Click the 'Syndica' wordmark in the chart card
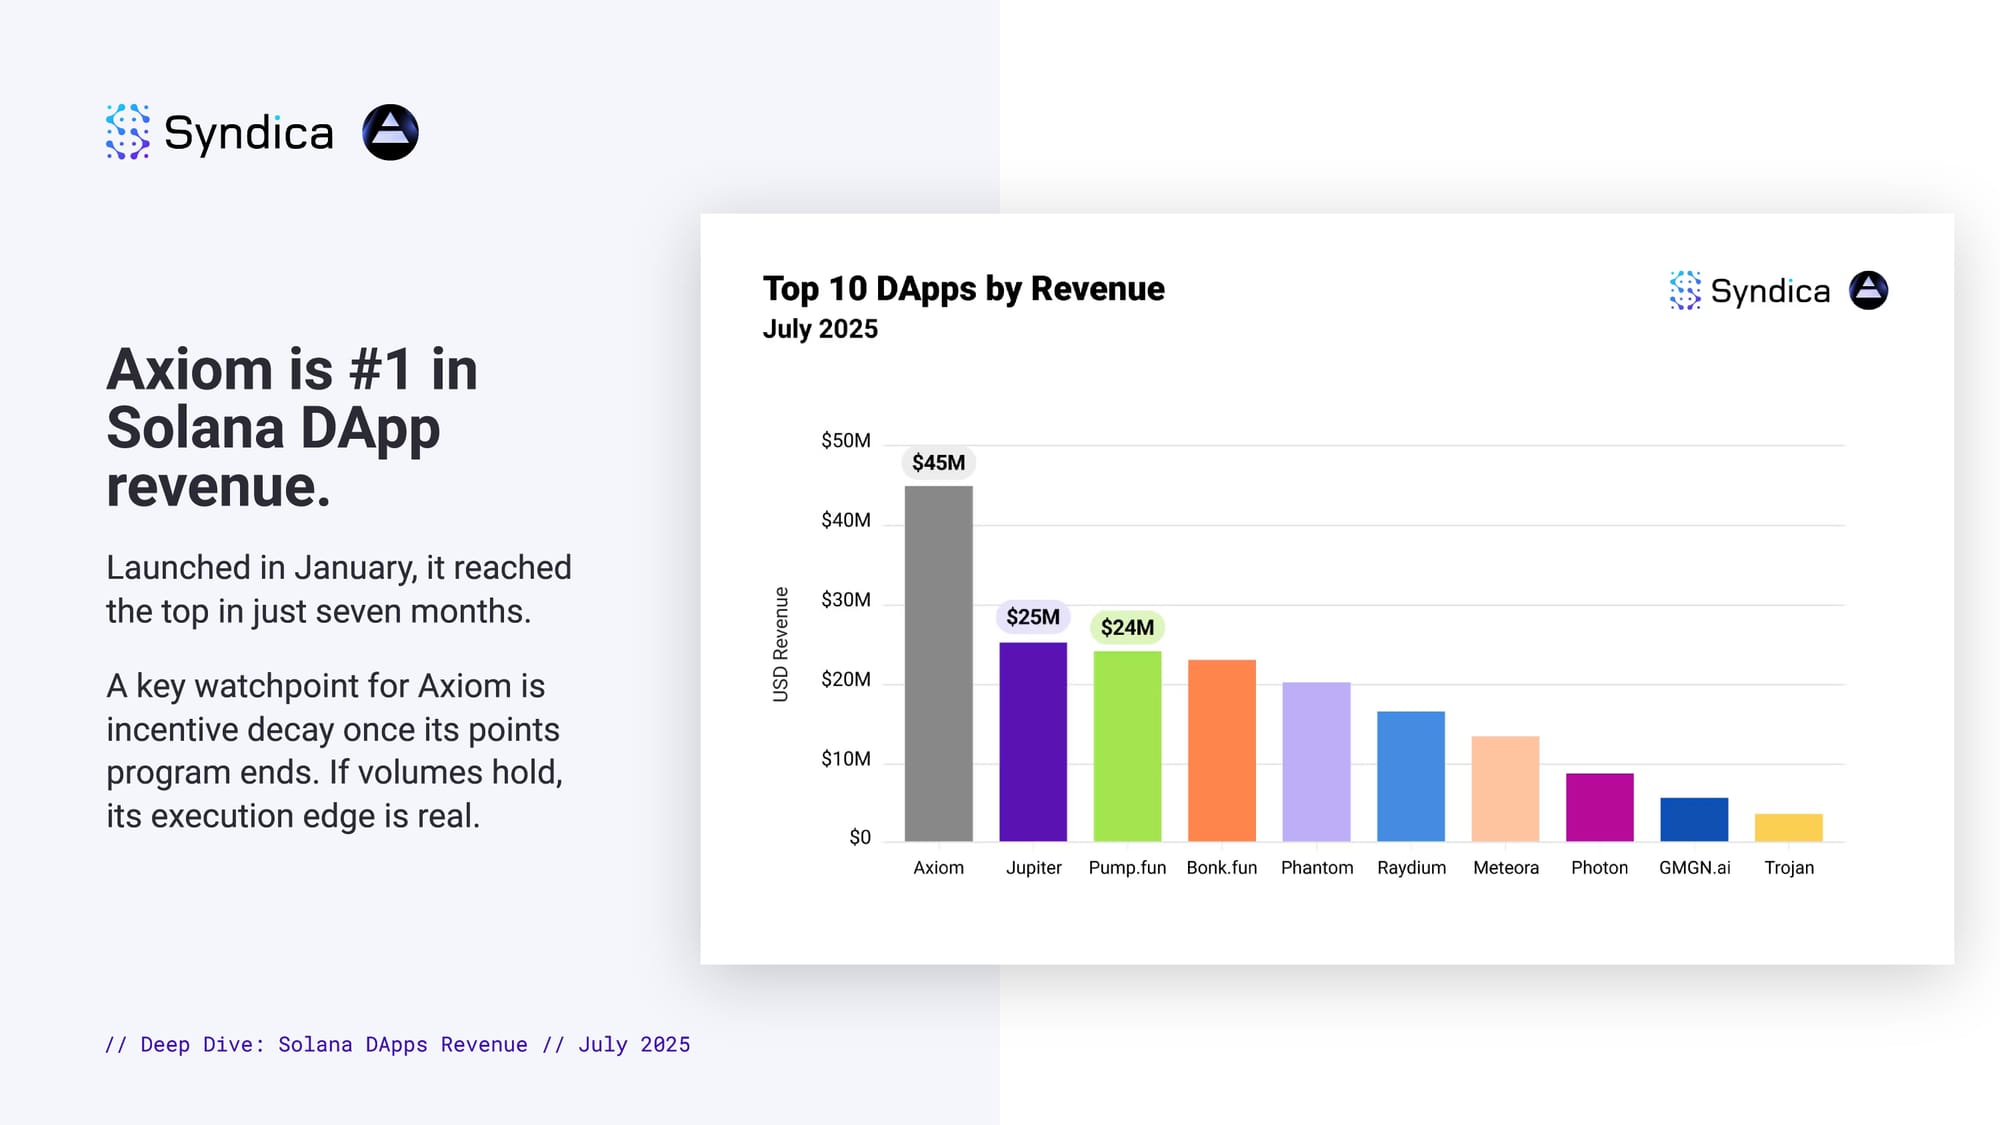 pyautogui.click(x=1770, y=291)
